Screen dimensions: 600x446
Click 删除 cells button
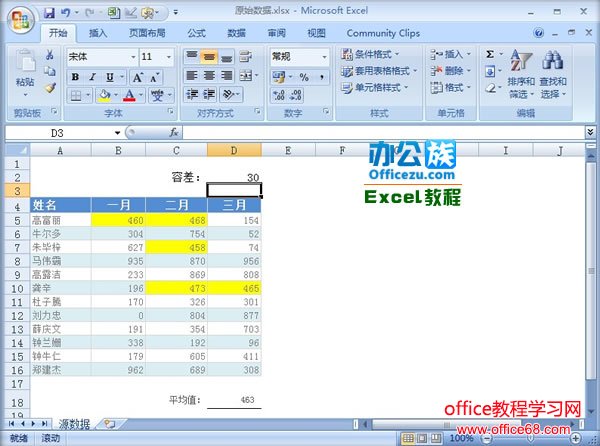tap(450, 71)
